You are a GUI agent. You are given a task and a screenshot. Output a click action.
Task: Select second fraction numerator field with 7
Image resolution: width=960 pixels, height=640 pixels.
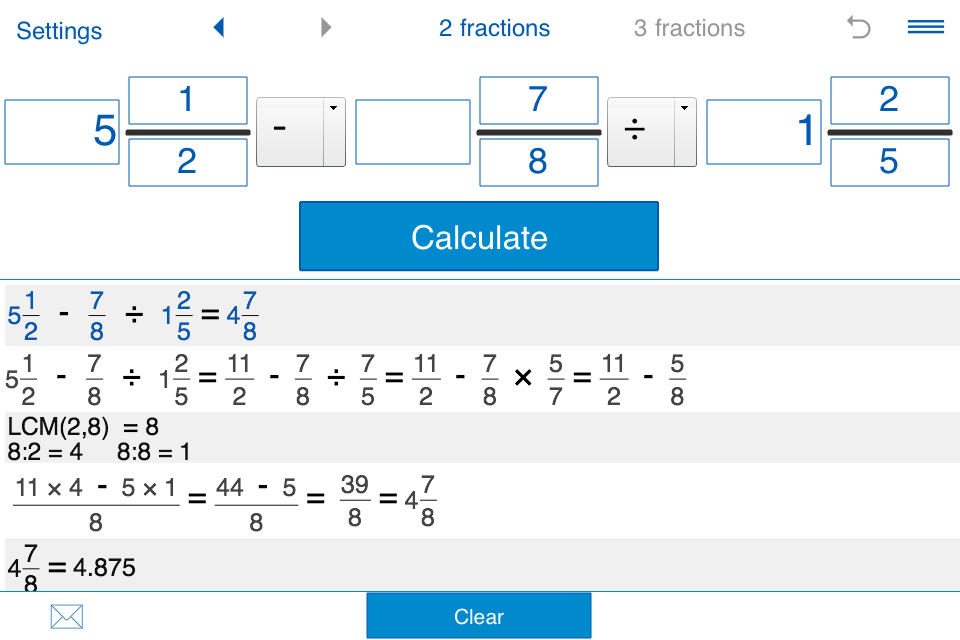[538, 100]
